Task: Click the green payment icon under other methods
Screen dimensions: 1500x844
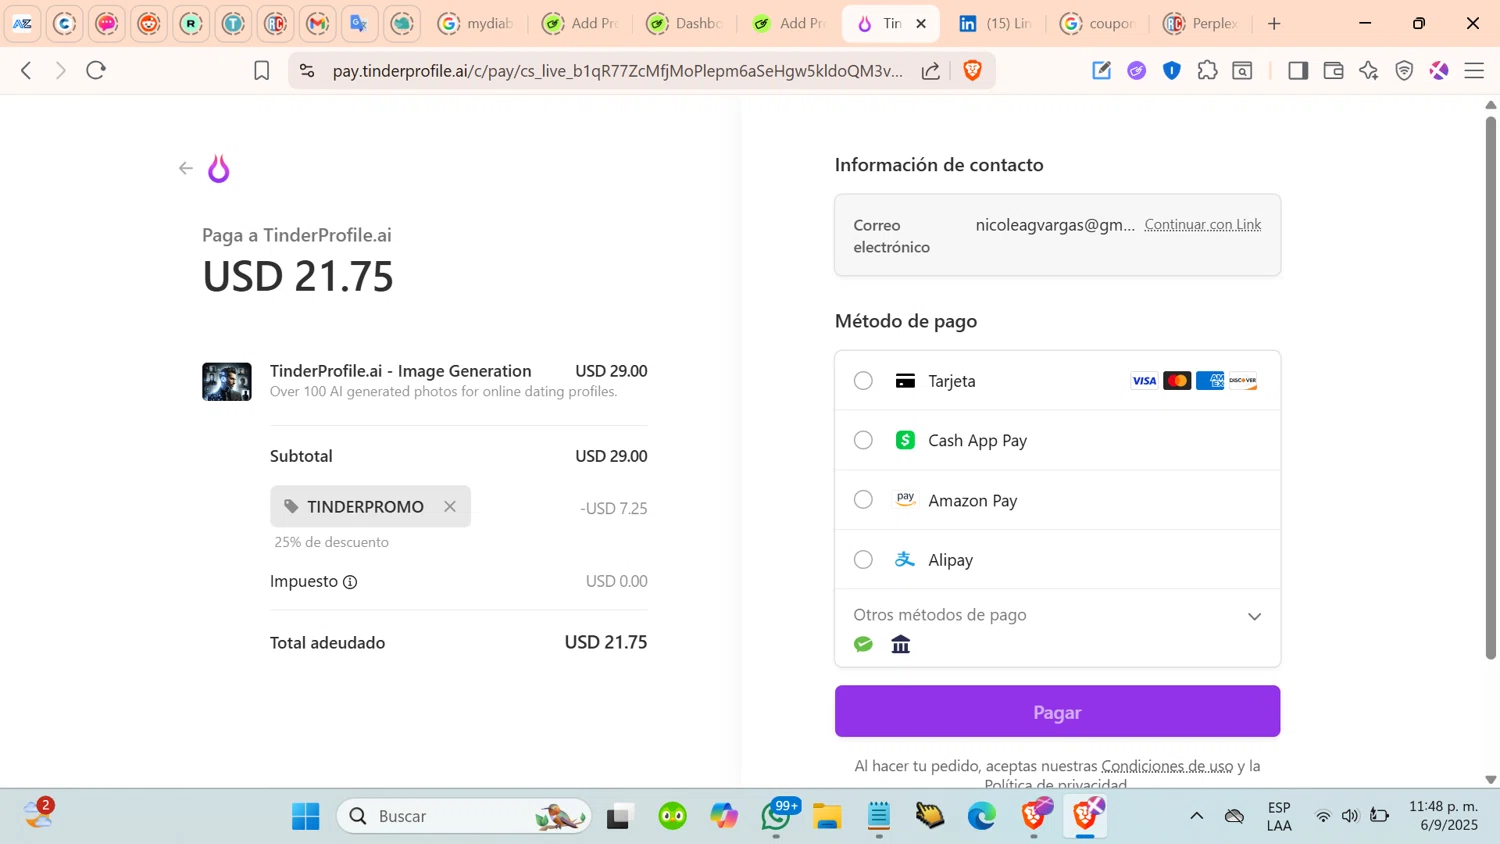Action: coord(864,645)
